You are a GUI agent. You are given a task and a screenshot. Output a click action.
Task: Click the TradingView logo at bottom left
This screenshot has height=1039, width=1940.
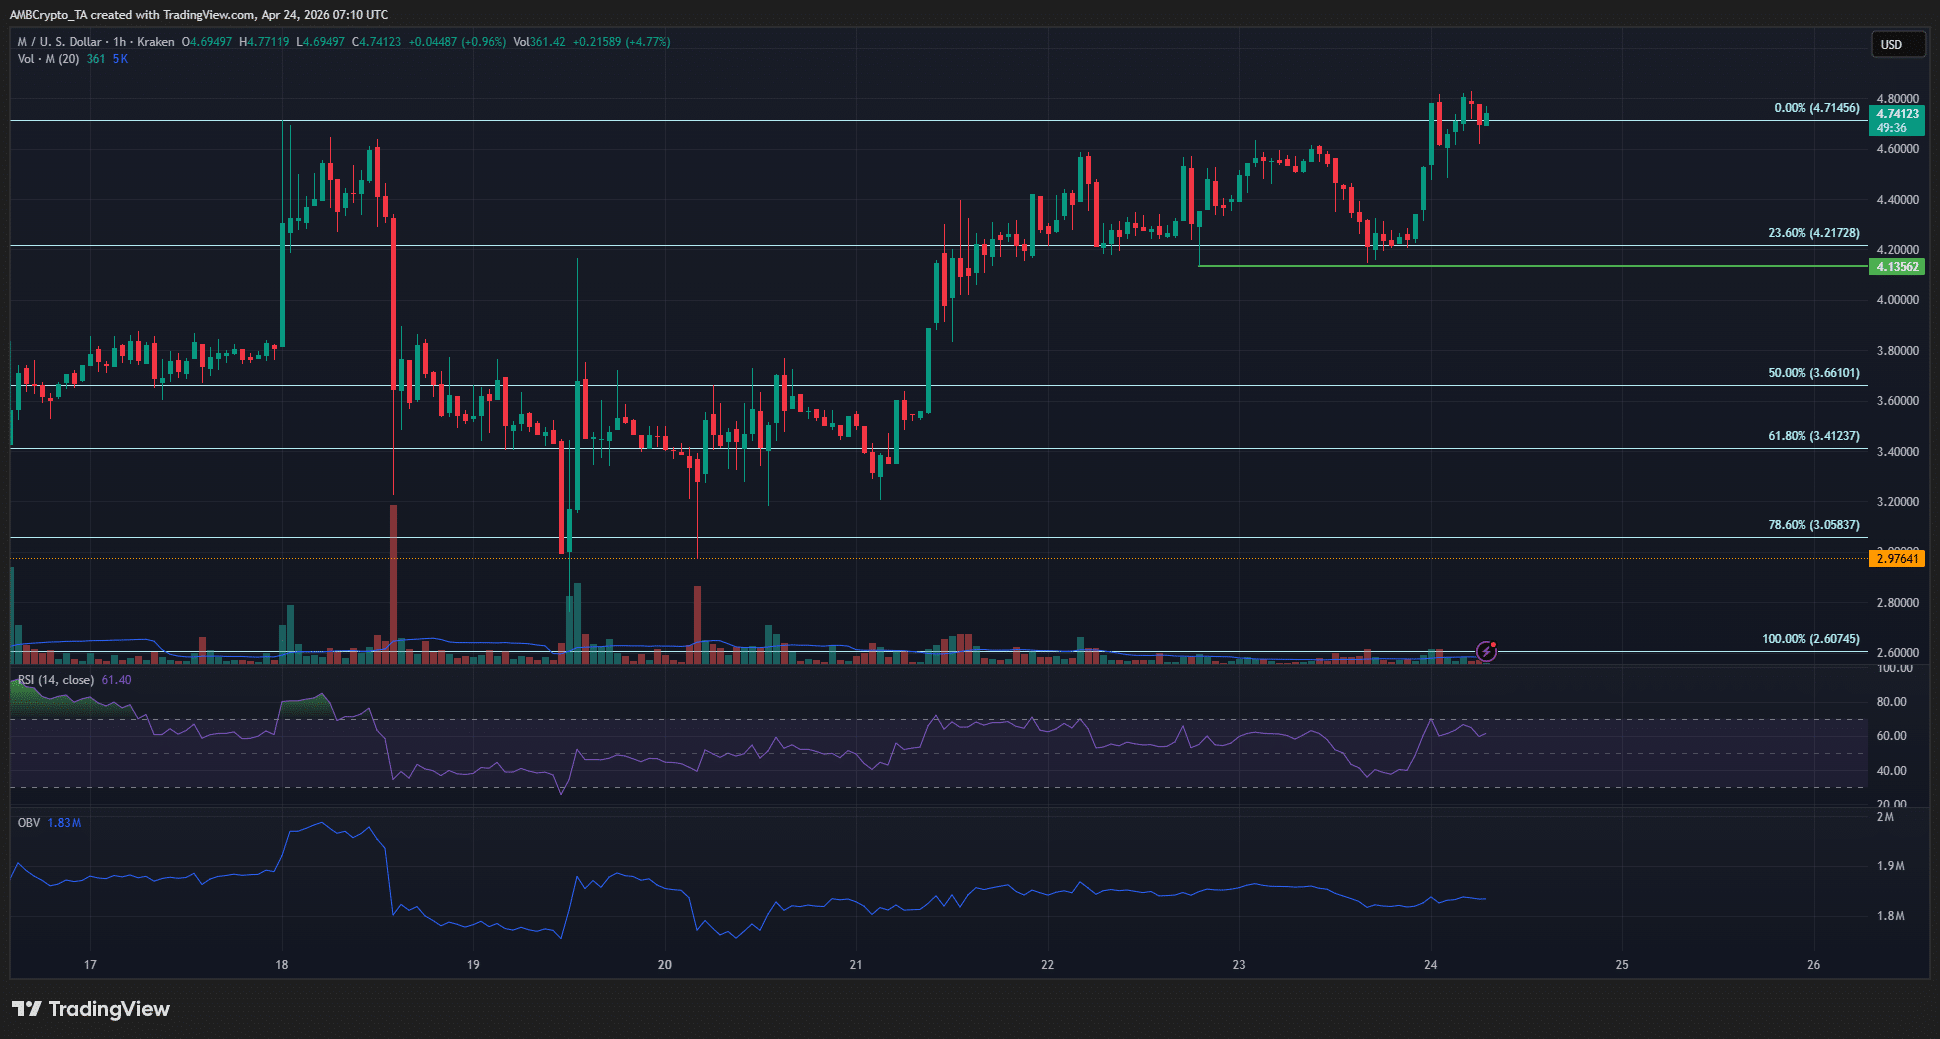point(91,1009)
